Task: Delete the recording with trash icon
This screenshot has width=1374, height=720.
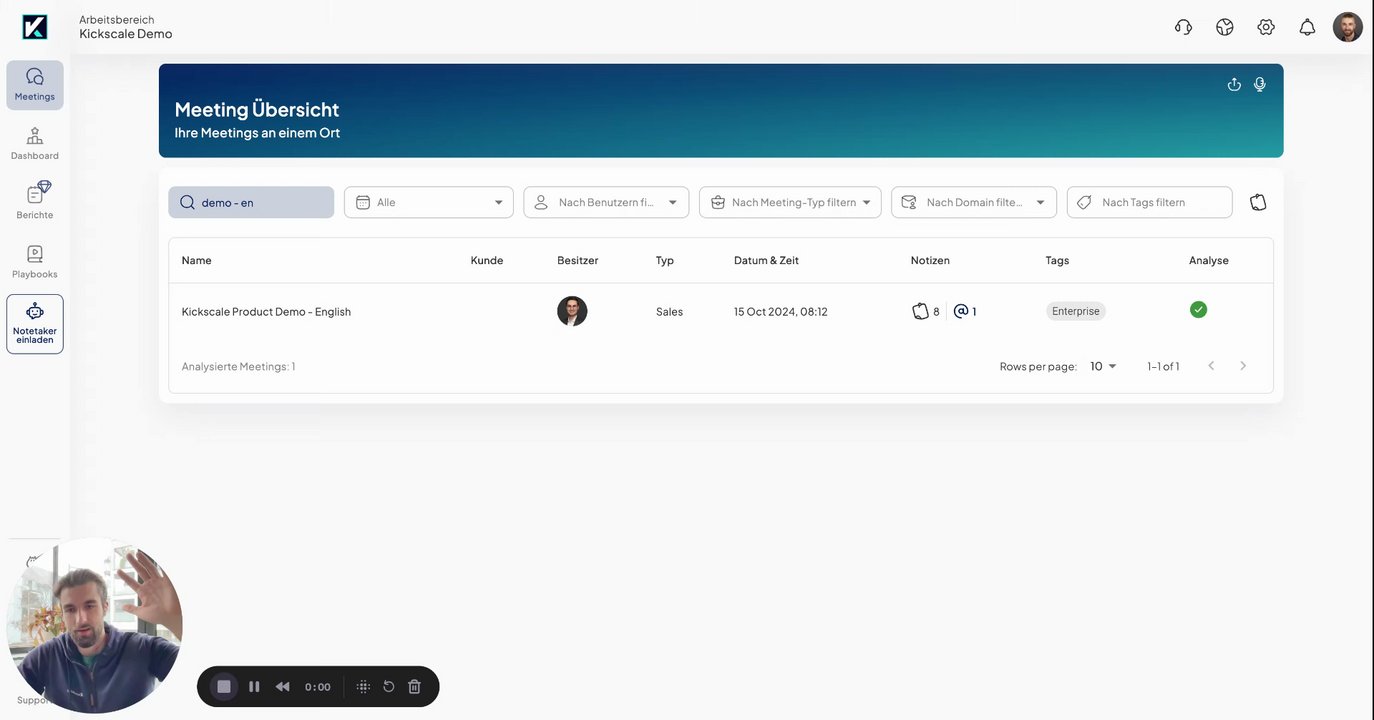Action: [414, 686]
